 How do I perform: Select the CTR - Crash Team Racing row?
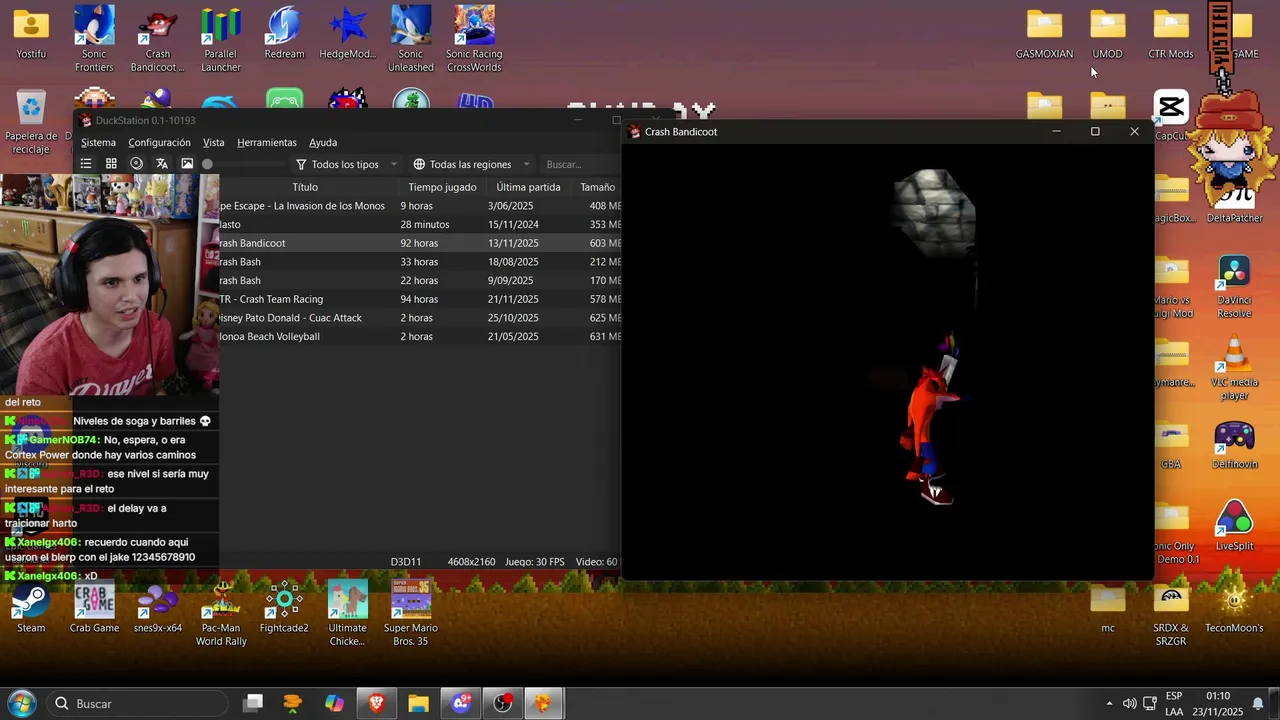click(420, 299)
